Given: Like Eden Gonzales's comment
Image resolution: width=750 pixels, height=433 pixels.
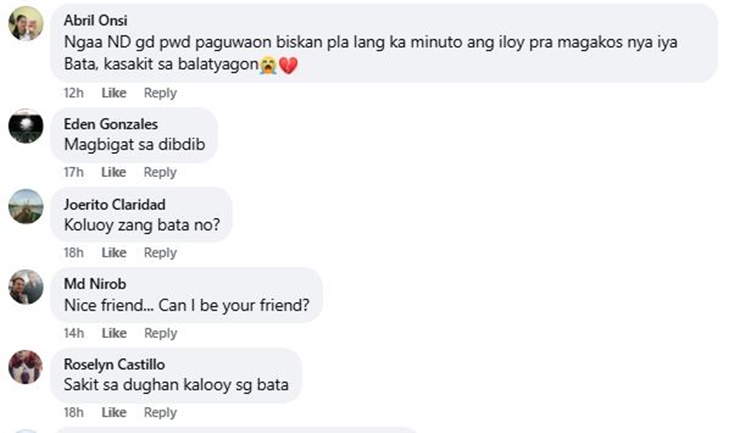Looking at the screenshot, I should tap(114, 172).
